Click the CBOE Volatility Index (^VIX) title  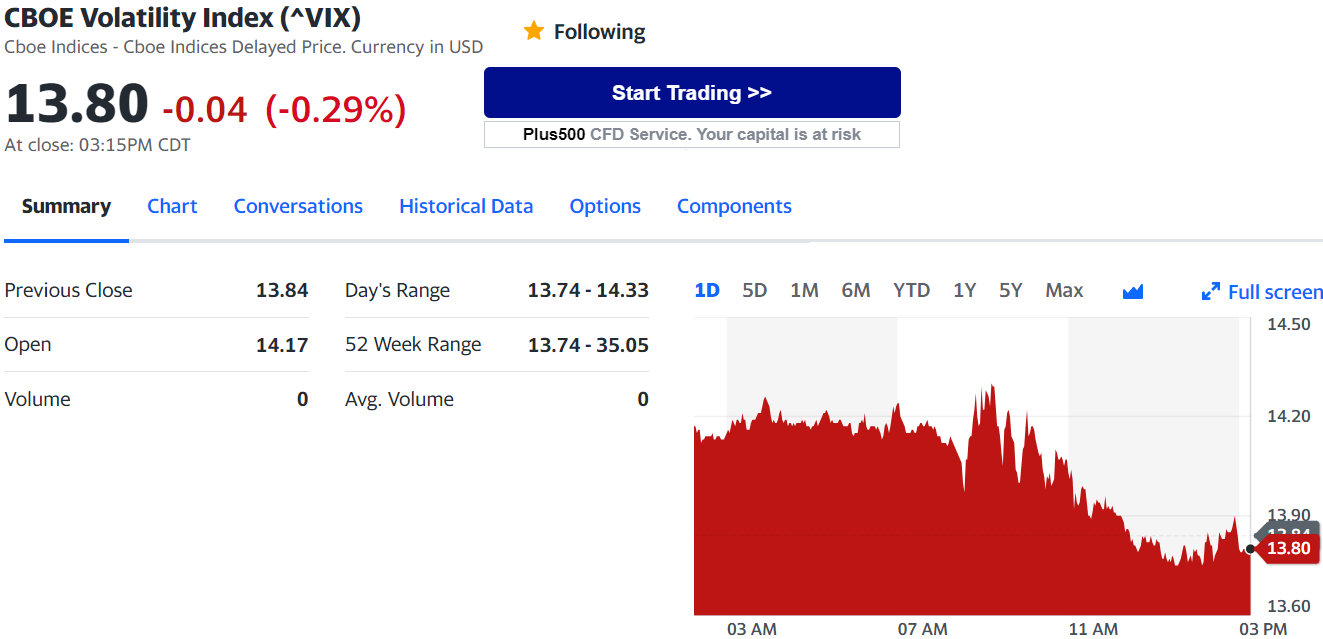[183, 17]
